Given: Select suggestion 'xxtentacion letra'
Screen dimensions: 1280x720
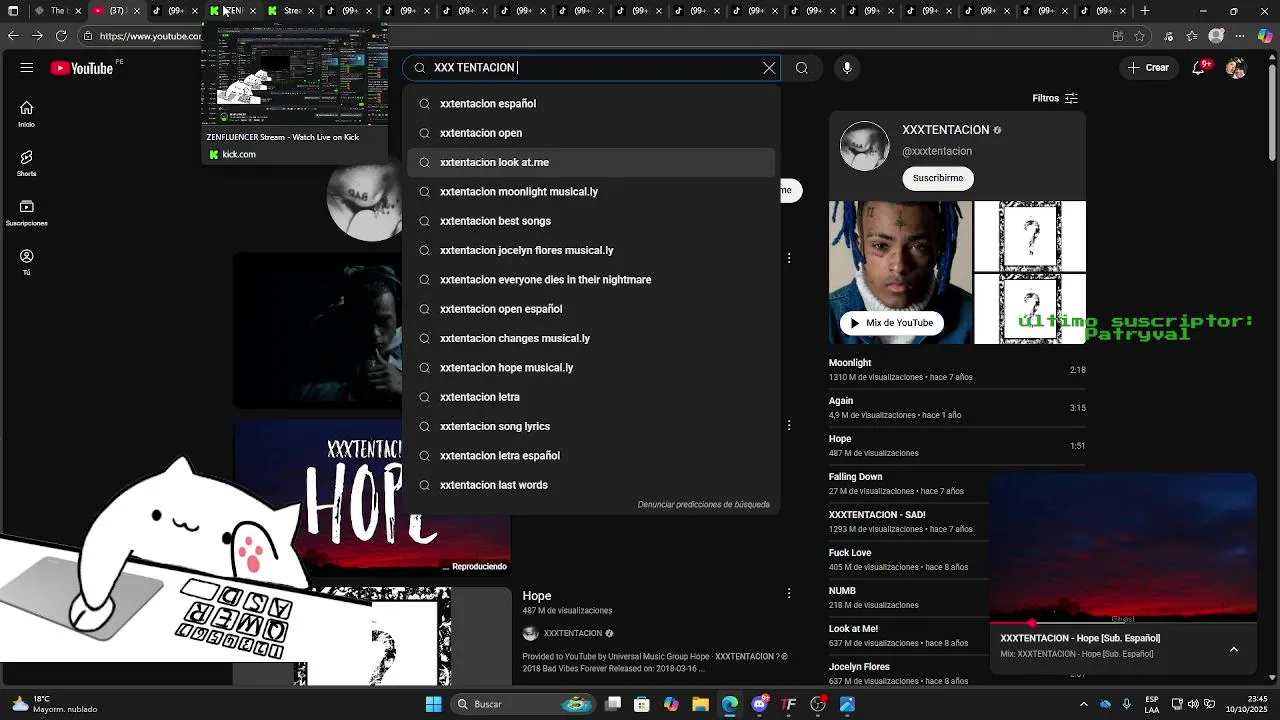Looking at the screenshot, I should [x=592, y=397].
